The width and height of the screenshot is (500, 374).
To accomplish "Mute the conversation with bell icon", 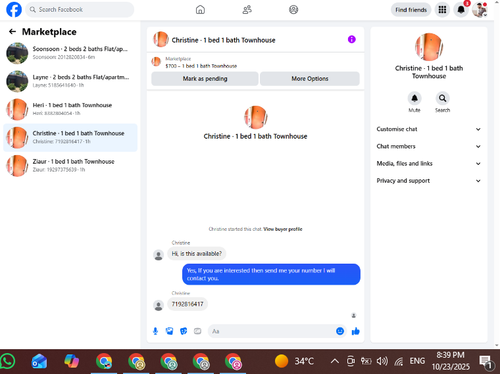I will tap(414, 99).
